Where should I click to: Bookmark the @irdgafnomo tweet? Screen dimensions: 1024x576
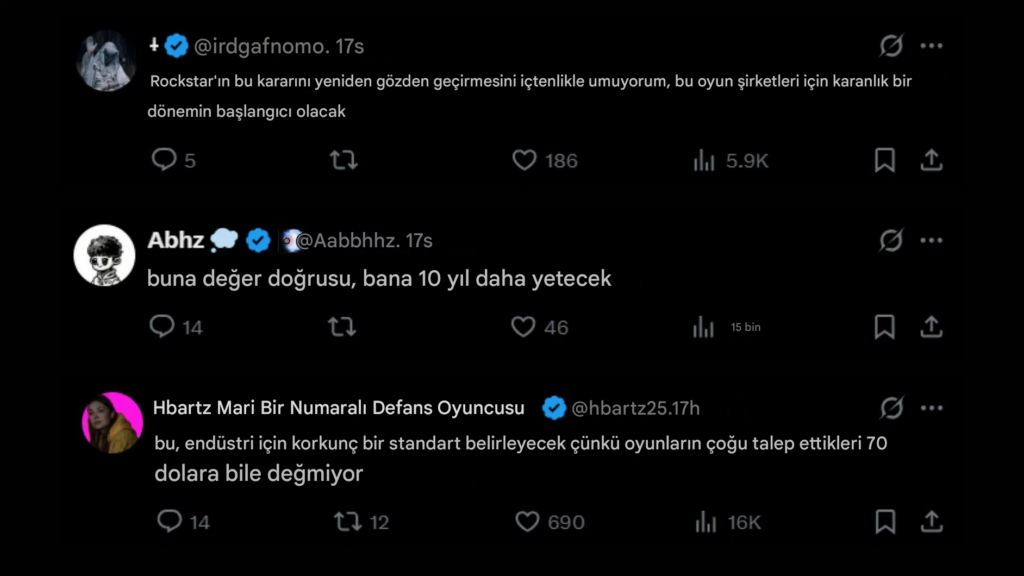(x=884, y=160)
